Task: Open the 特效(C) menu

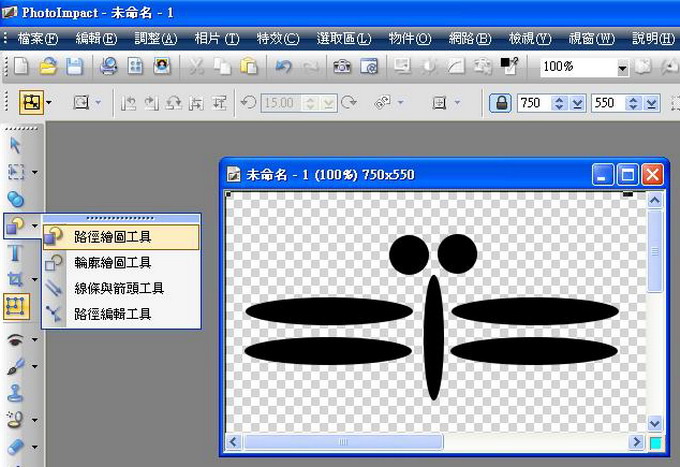Action: (x=278, y=39)
